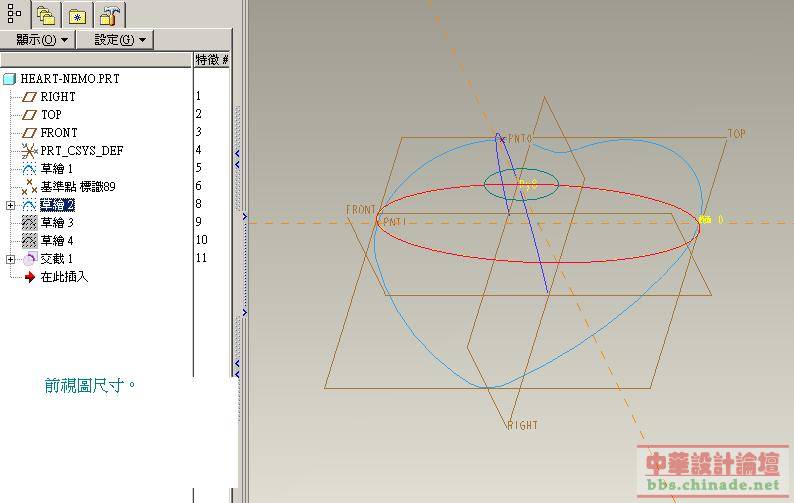Open the 顯示(O) dropdown menu
This screenshot has height=503, width=794.
pos(38,40)
